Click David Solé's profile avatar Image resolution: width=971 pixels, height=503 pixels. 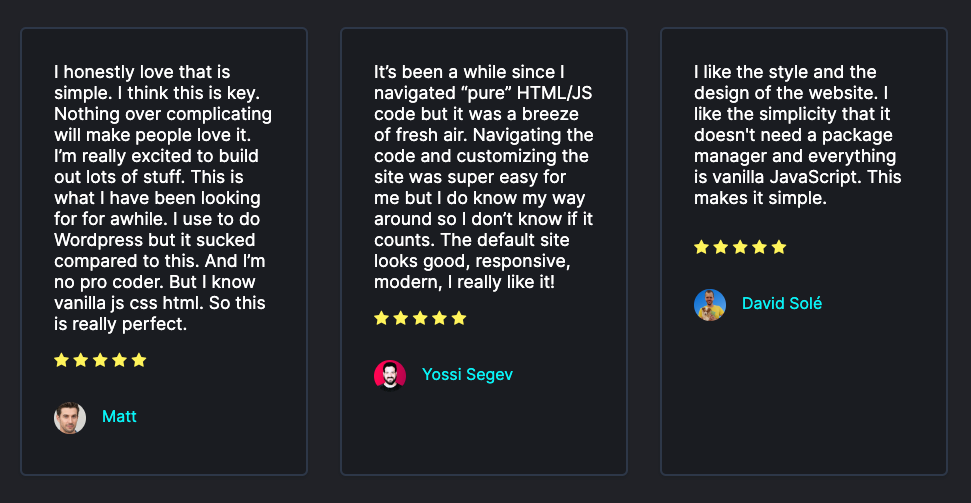[710, 305]
